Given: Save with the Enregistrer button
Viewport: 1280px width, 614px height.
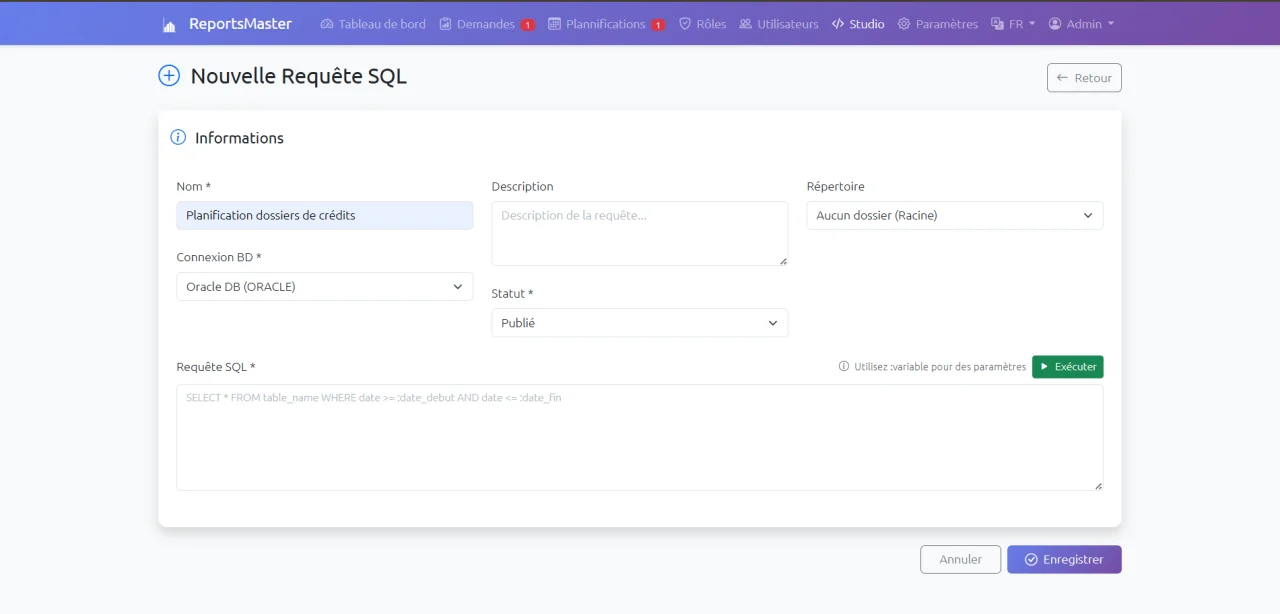Looking at the screenshot, I should pos(1064,559).
